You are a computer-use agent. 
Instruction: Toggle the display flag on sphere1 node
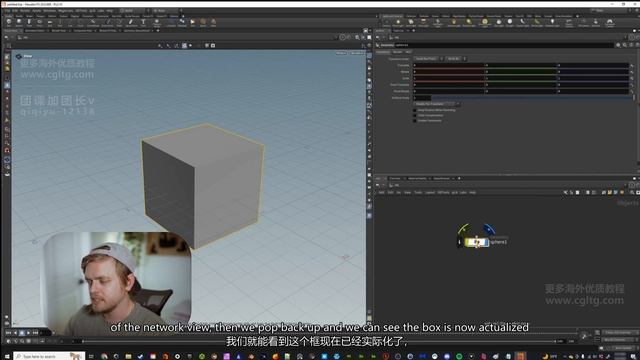(487, 243)
